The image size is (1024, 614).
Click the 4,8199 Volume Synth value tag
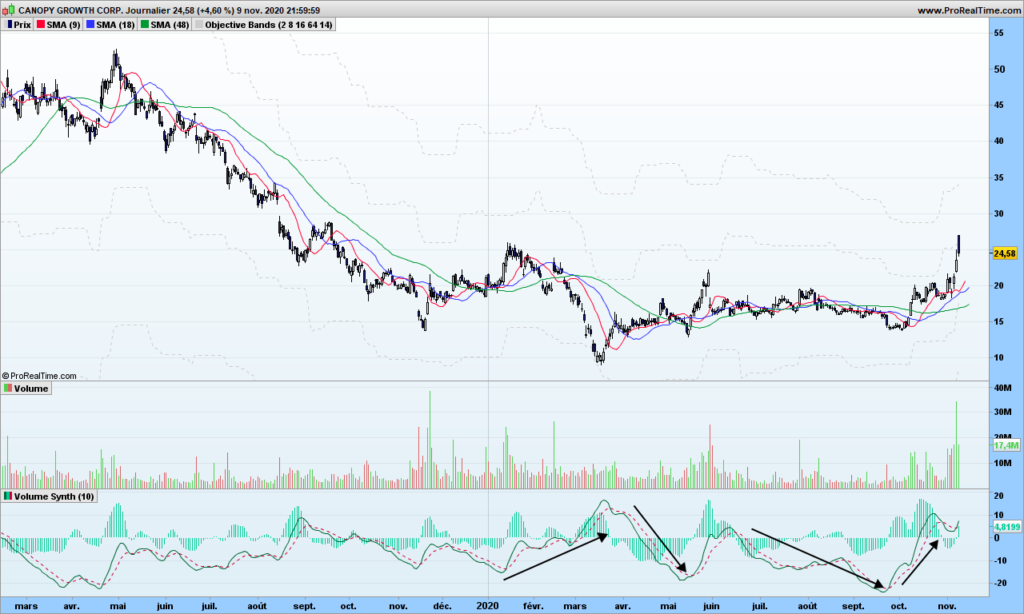(1006, 526)
